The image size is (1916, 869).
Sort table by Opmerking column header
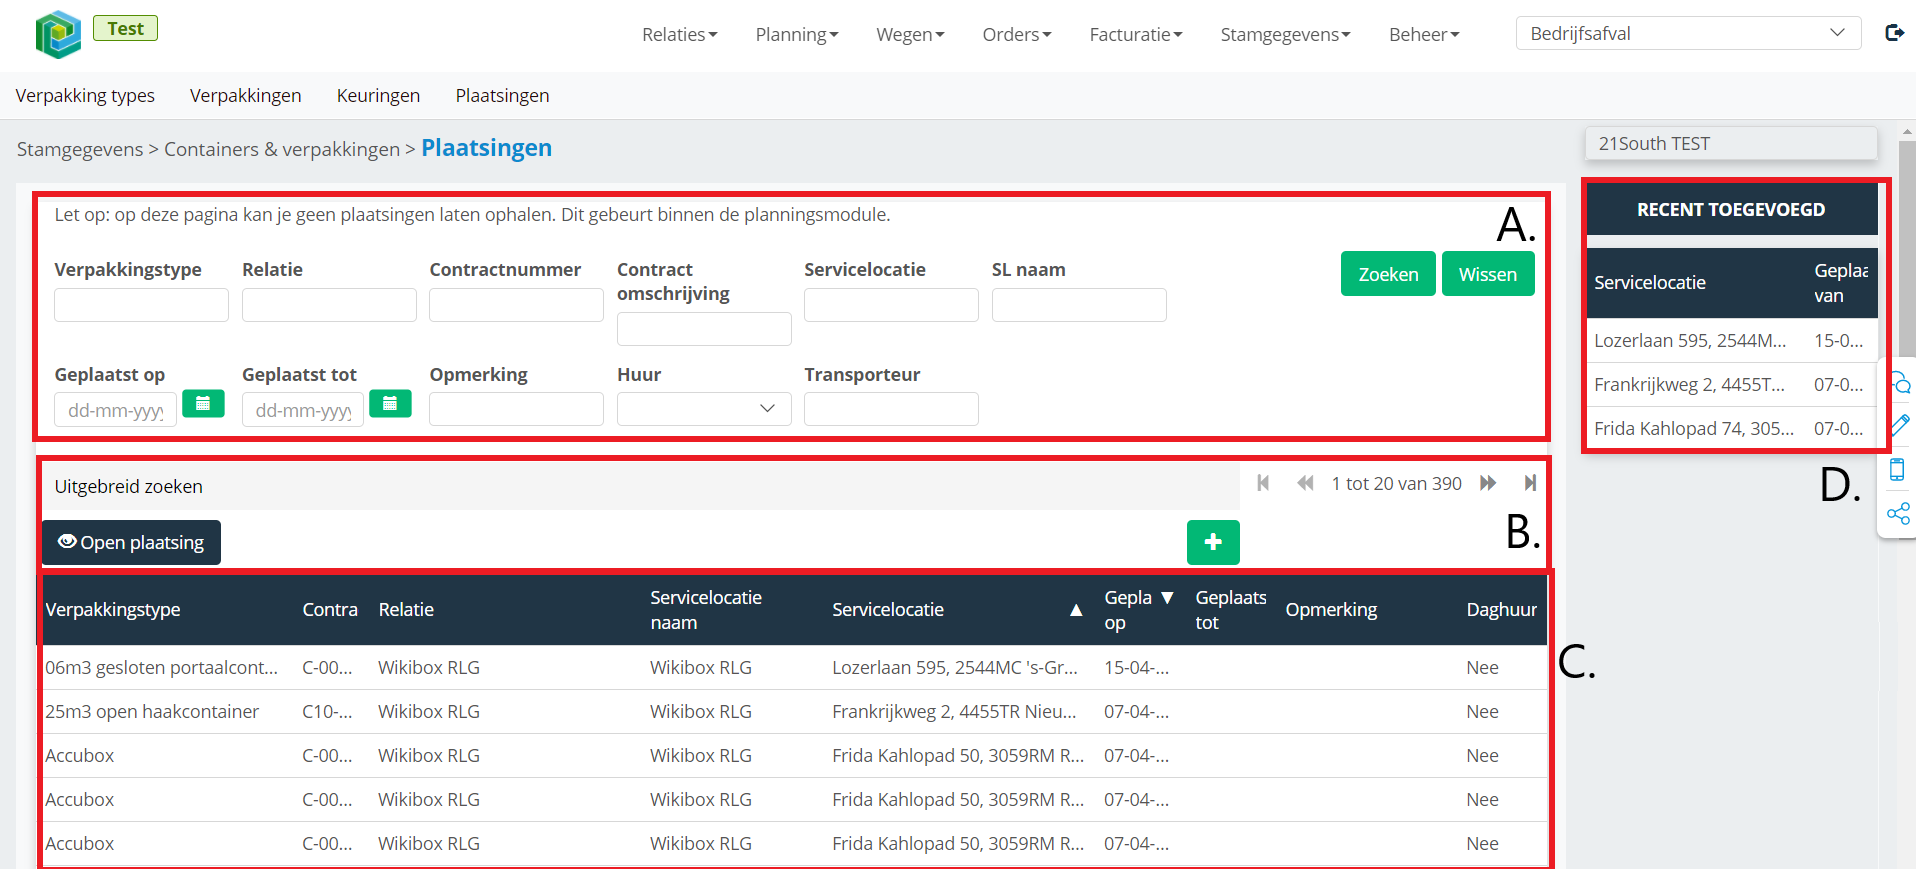click(x=1331, y=609)
